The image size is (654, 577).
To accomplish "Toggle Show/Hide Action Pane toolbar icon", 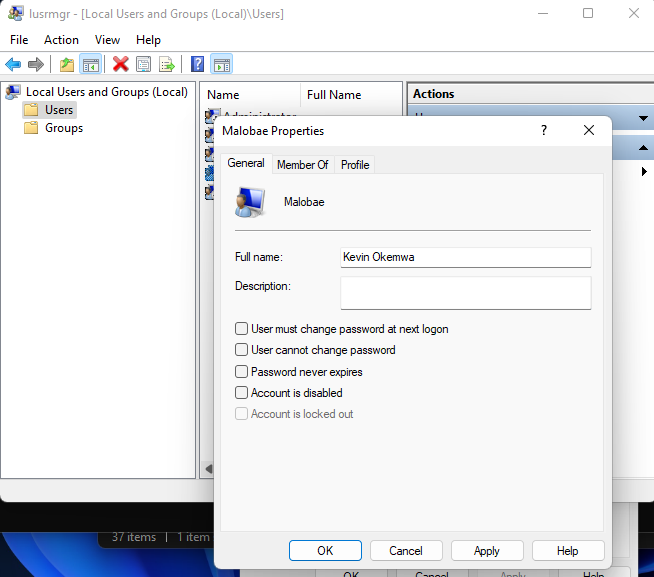I will coord(221,64).
